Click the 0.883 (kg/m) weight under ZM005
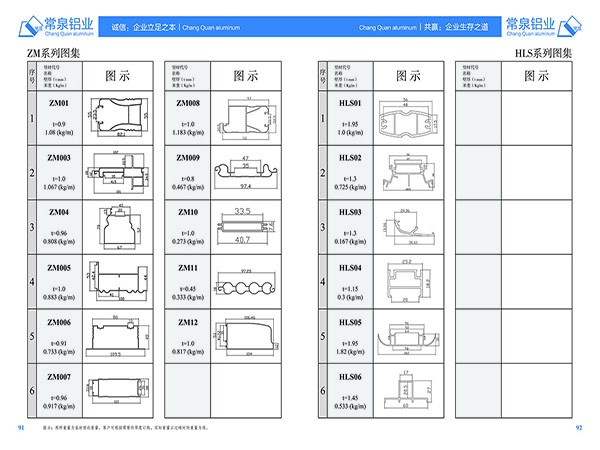 coord(59,297)
